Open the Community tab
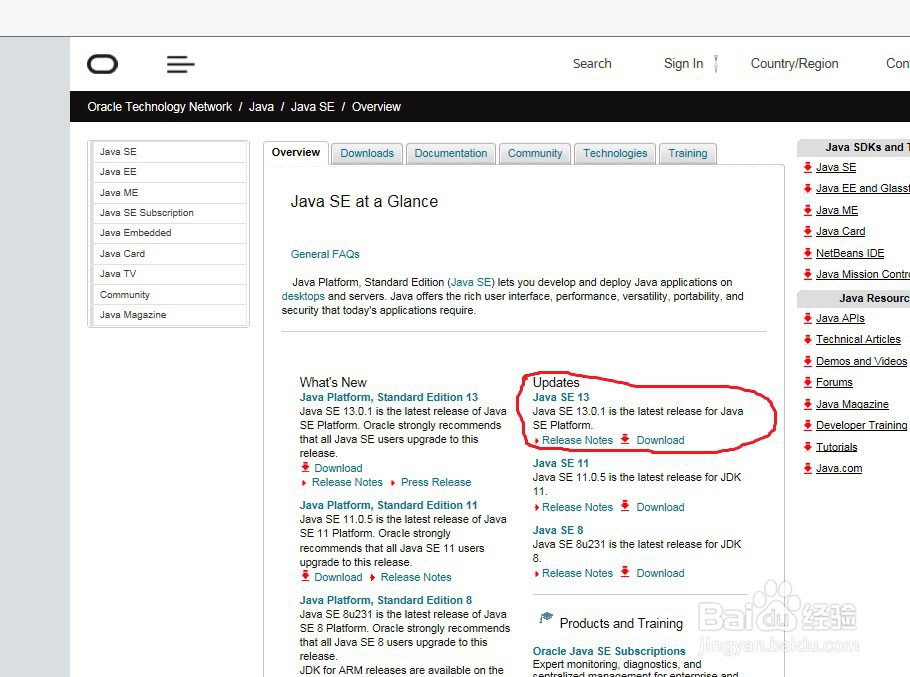910x677 pixels. [535, 153]
